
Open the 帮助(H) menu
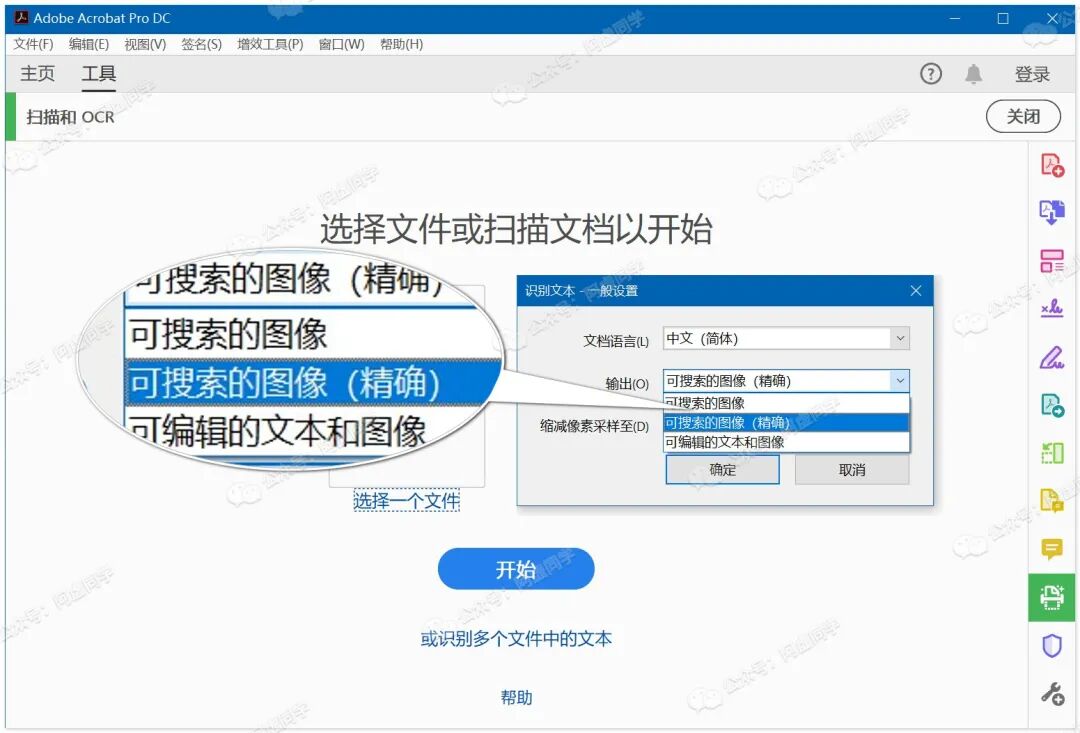[402, 44]
